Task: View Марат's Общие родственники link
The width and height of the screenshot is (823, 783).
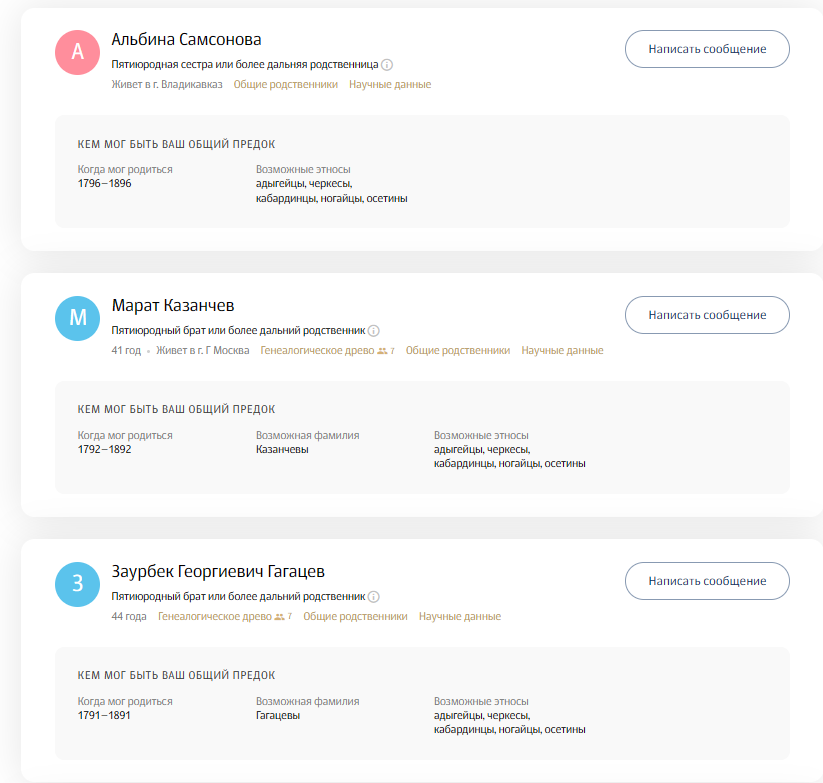Action: click(x=458, y=351)
